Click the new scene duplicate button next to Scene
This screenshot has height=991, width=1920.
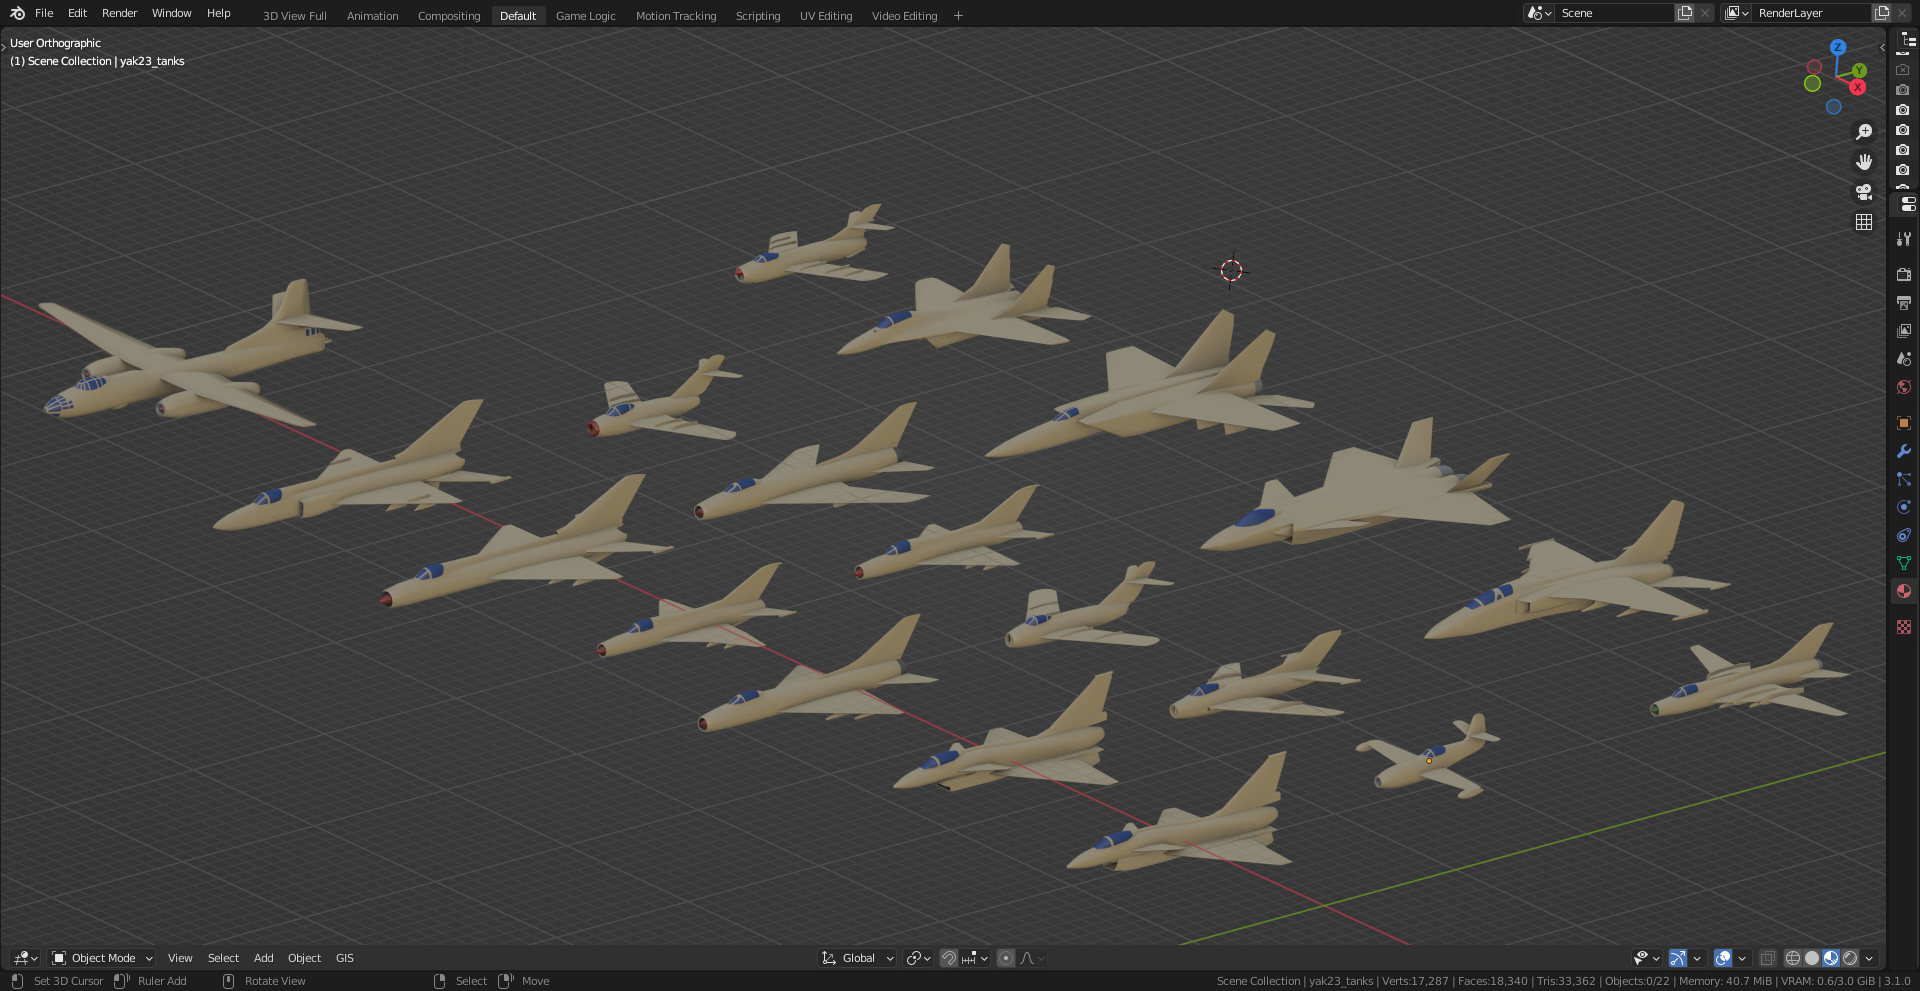click(x=1683, y=13)
